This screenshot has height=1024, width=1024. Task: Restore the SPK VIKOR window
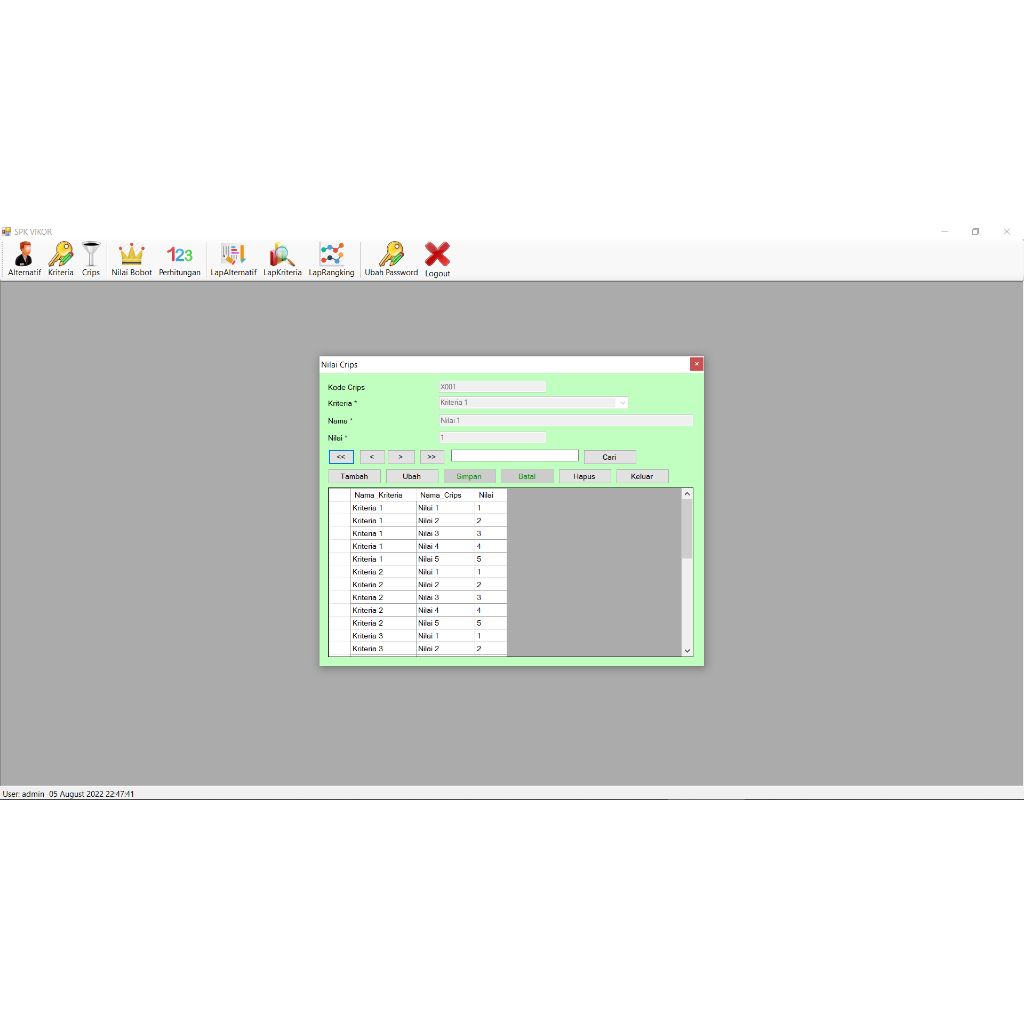point(976,232)
